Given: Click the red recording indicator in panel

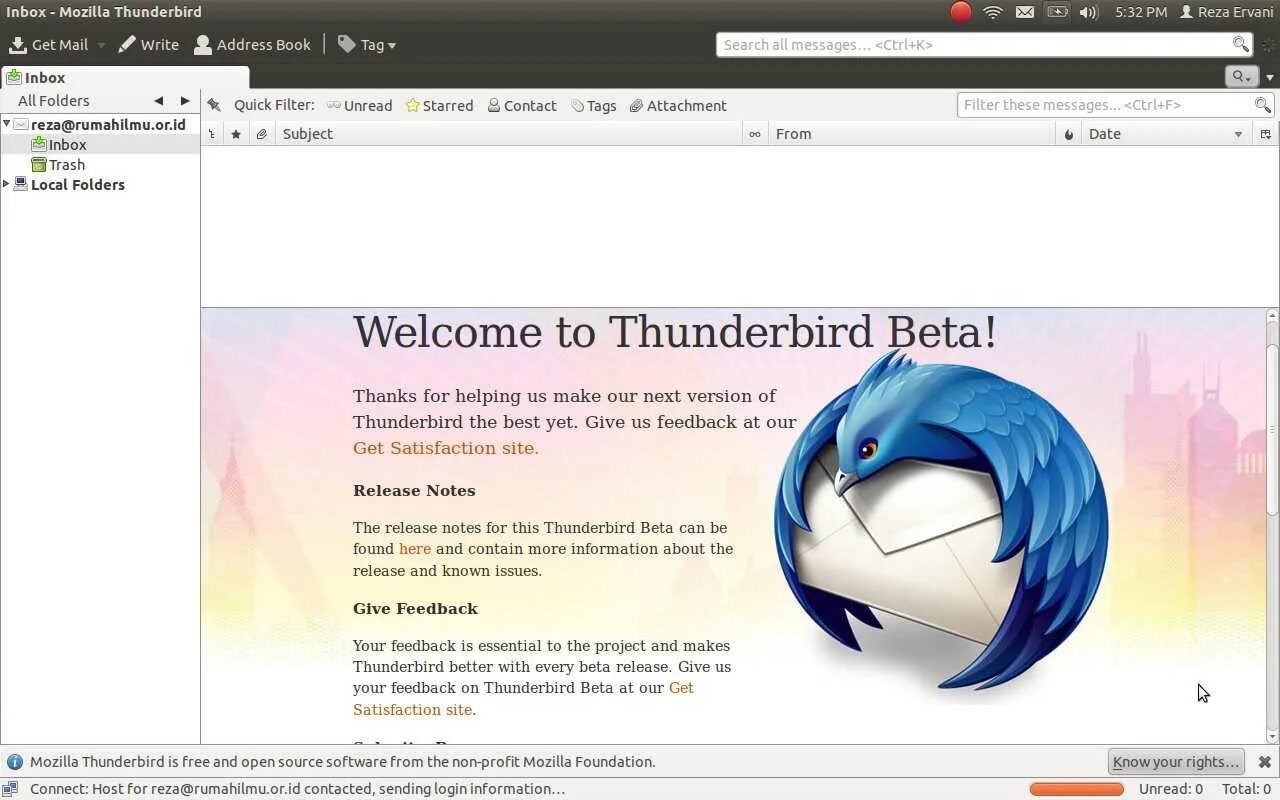Looking at the screenshot, I should point(960,12).
